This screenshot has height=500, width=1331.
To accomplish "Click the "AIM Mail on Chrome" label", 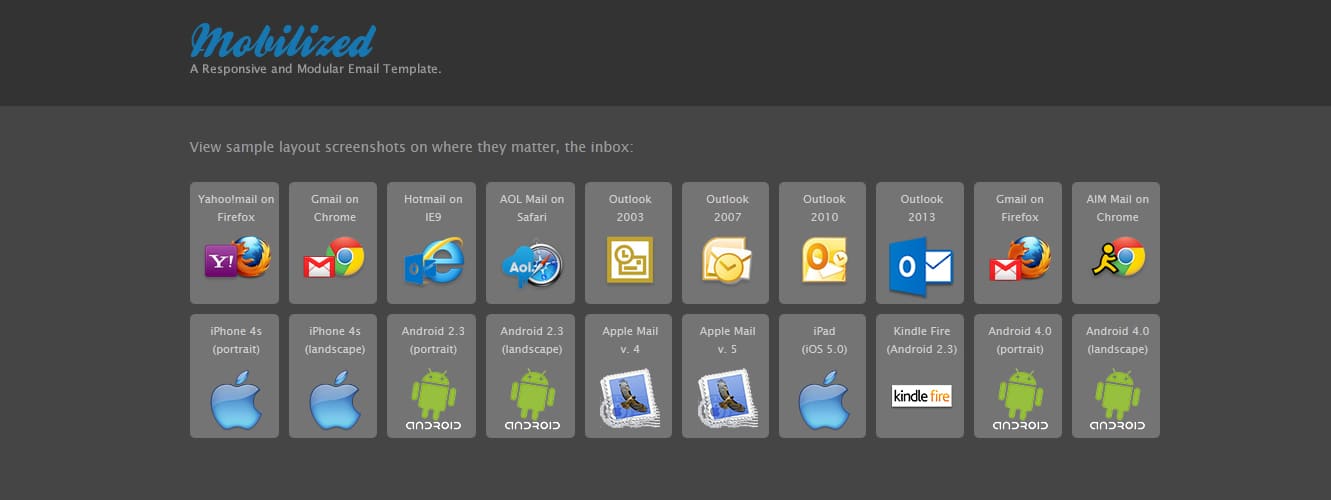I will click(1117, 208).
